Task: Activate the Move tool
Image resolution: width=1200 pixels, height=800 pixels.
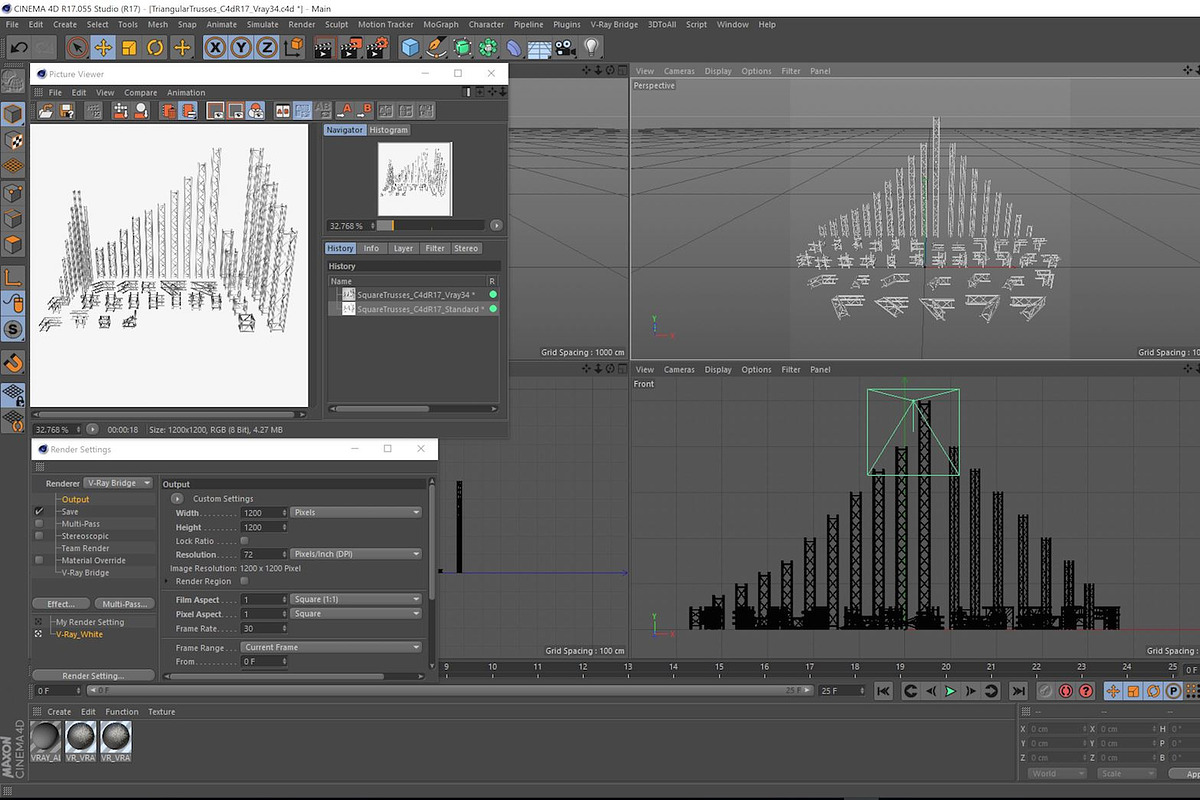Action: click(103, 47)
